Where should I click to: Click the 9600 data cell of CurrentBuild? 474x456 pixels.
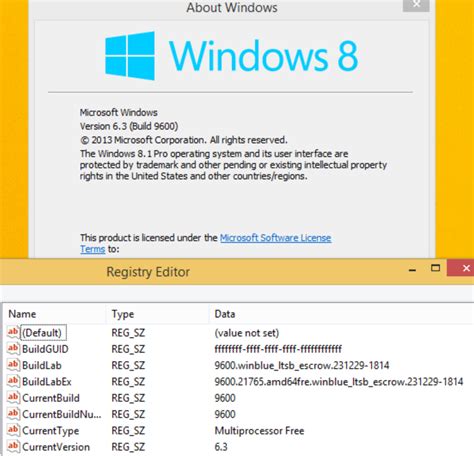coord(225,398)
